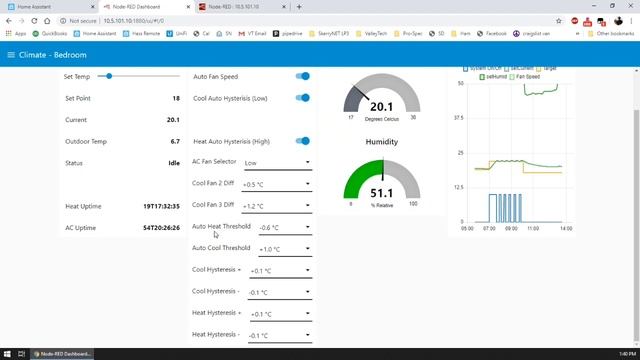Click the browser forward arrow
The width and height of the screenshot is (640, 360).
(x=22, y=21)
